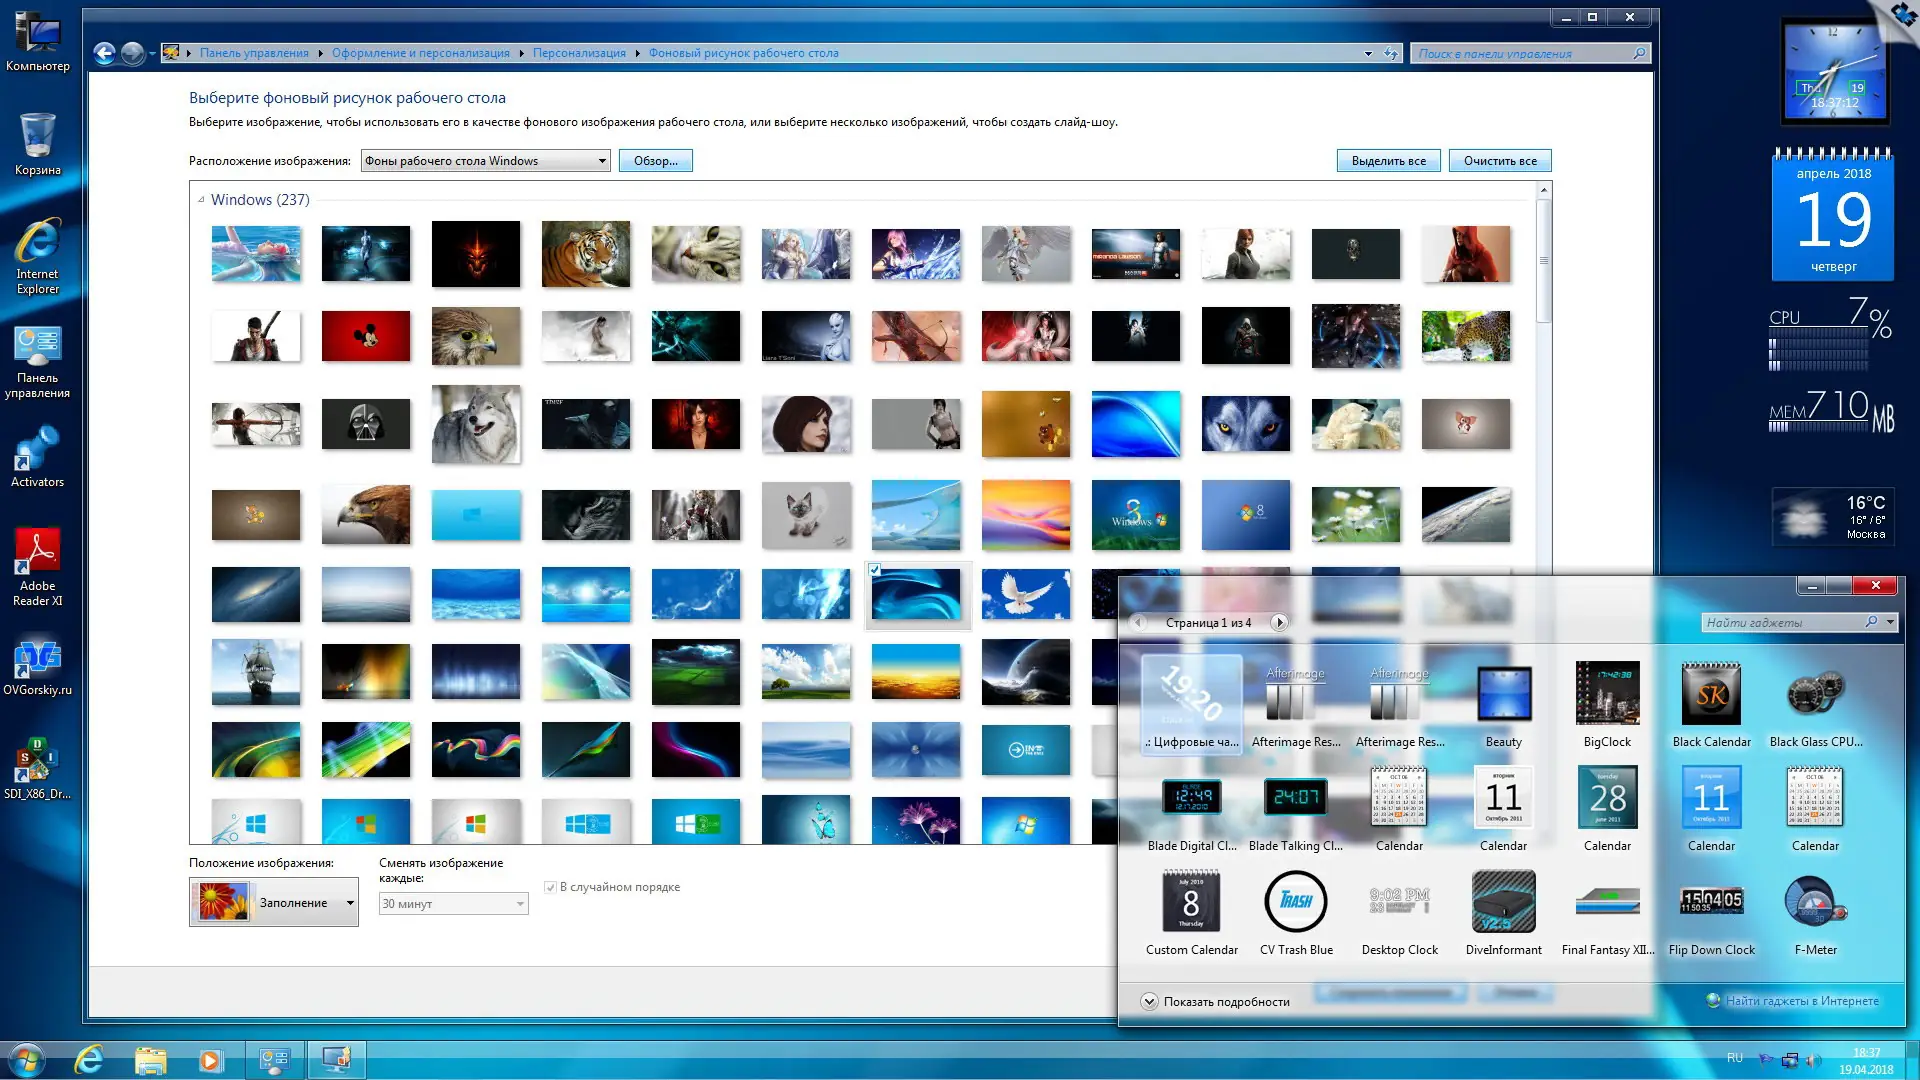Go to next gadget page arrow
This screenshot has height=1080, width=1920.
point(1279,622)
